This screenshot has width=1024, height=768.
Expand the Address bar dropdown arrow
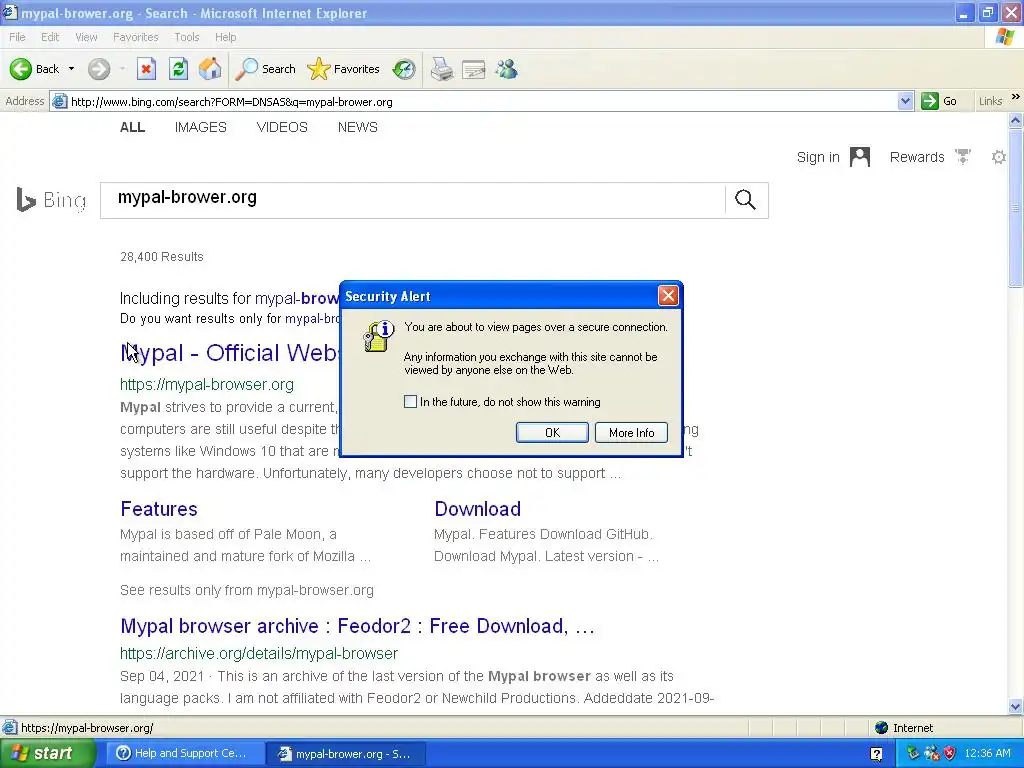click(905, 101)
